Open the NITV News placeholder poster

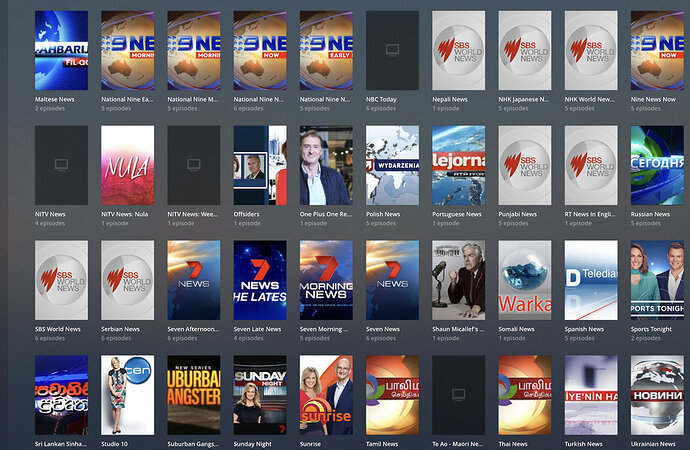click(x=61, y=165)
